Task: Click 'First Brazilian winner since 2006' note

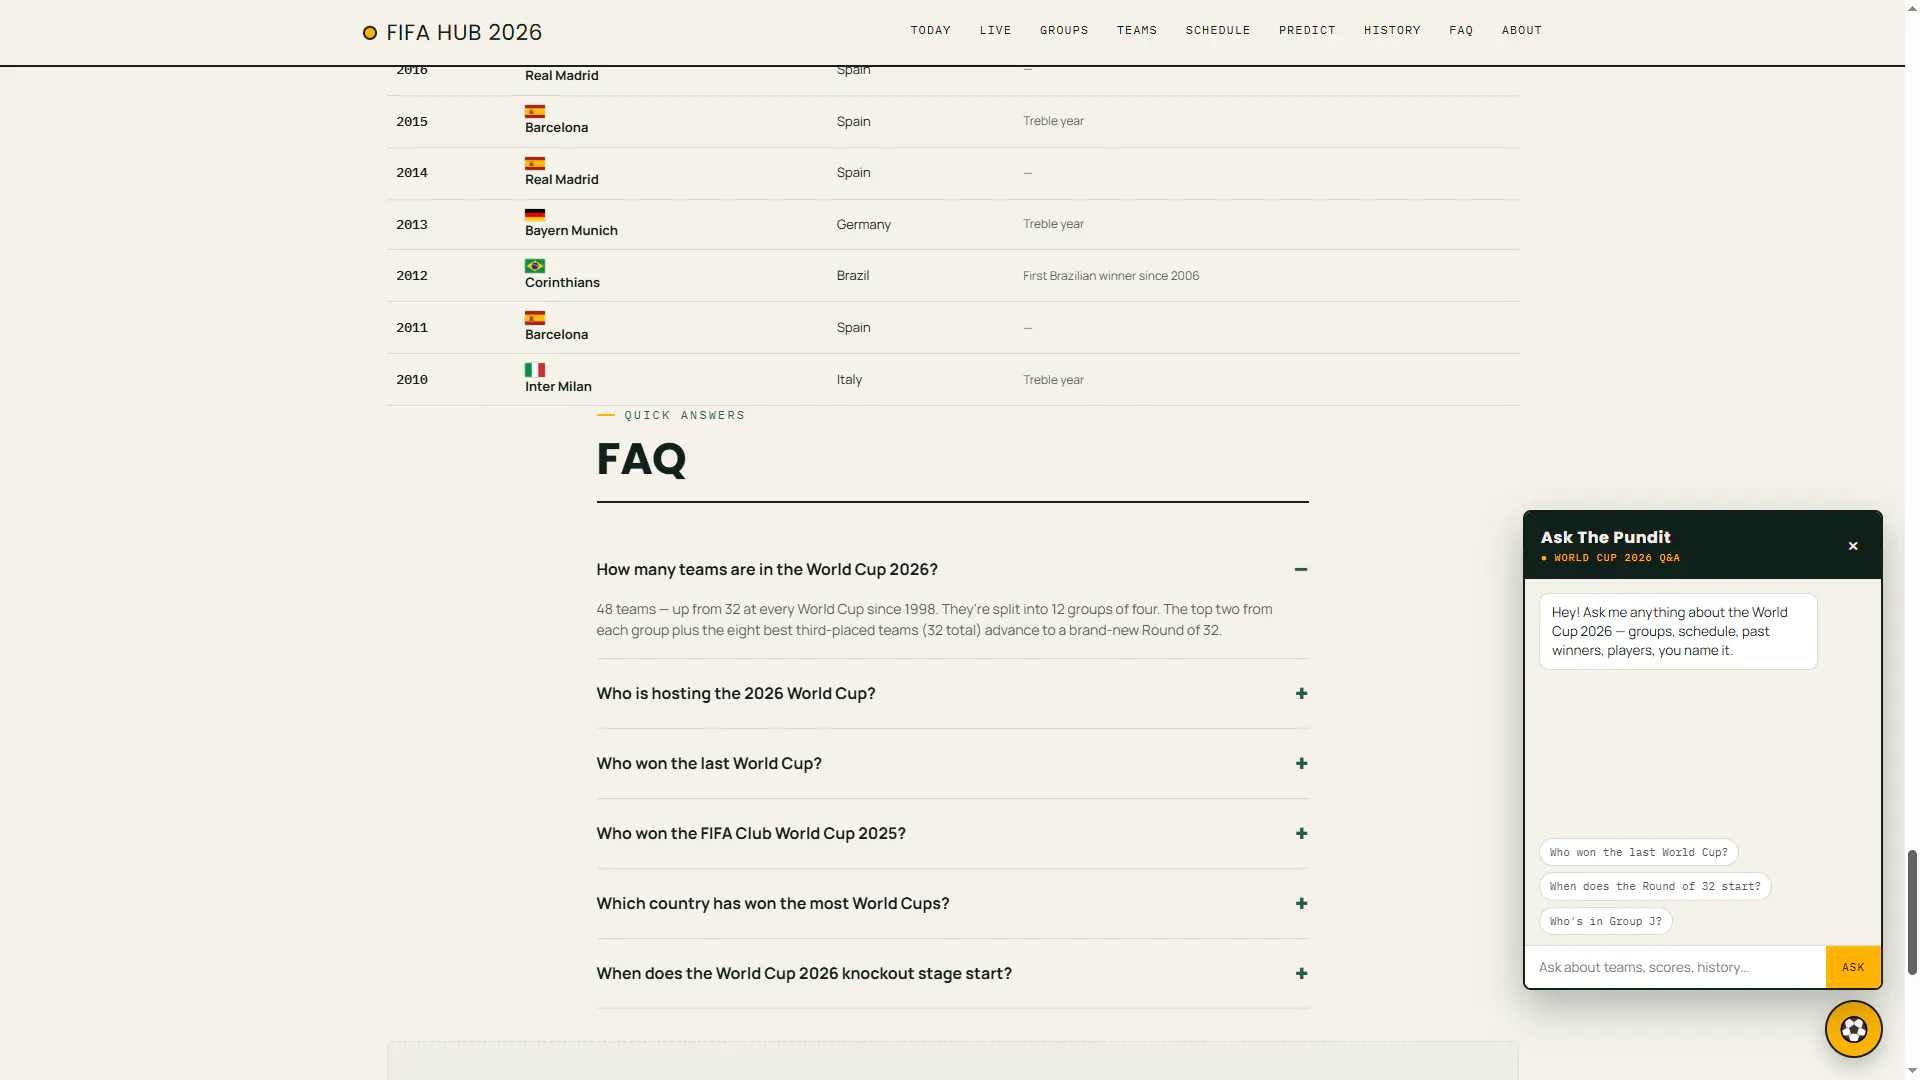Action: click(1111, 276)
